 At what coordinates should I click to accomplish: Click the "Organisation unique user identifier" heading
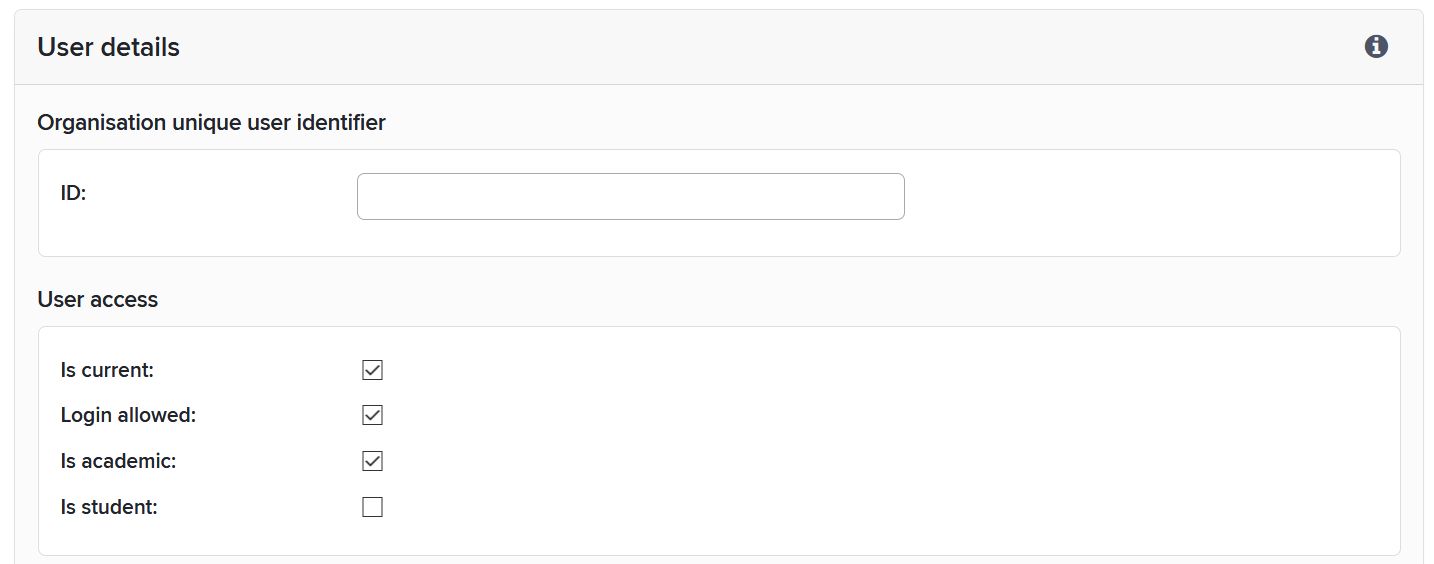pos(211,122)
